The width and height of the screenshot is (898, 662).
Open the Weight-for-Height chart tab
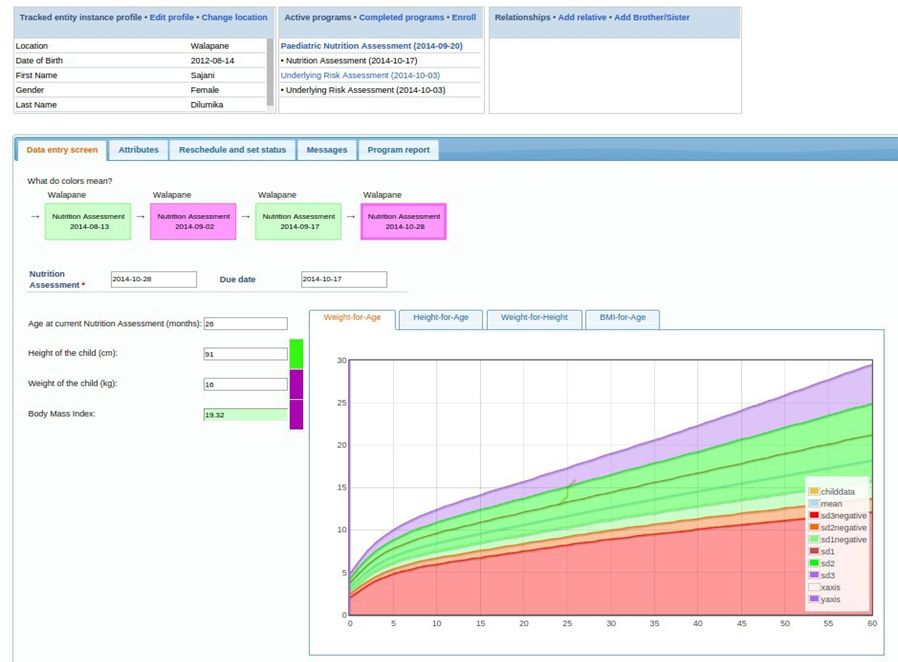534,318
